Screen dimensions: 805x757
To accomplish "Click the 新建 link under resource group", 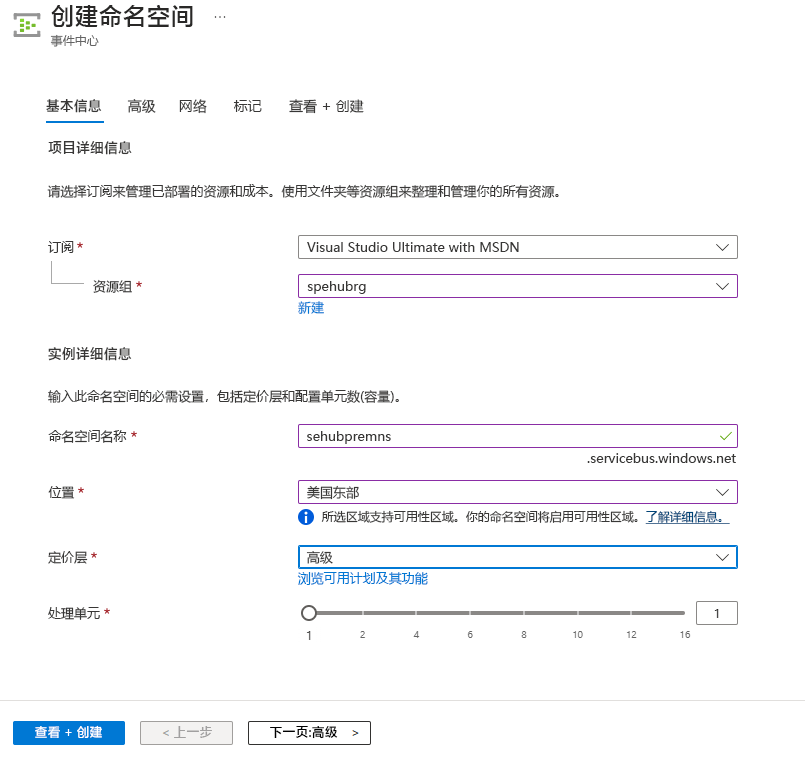I will [310, 307].
